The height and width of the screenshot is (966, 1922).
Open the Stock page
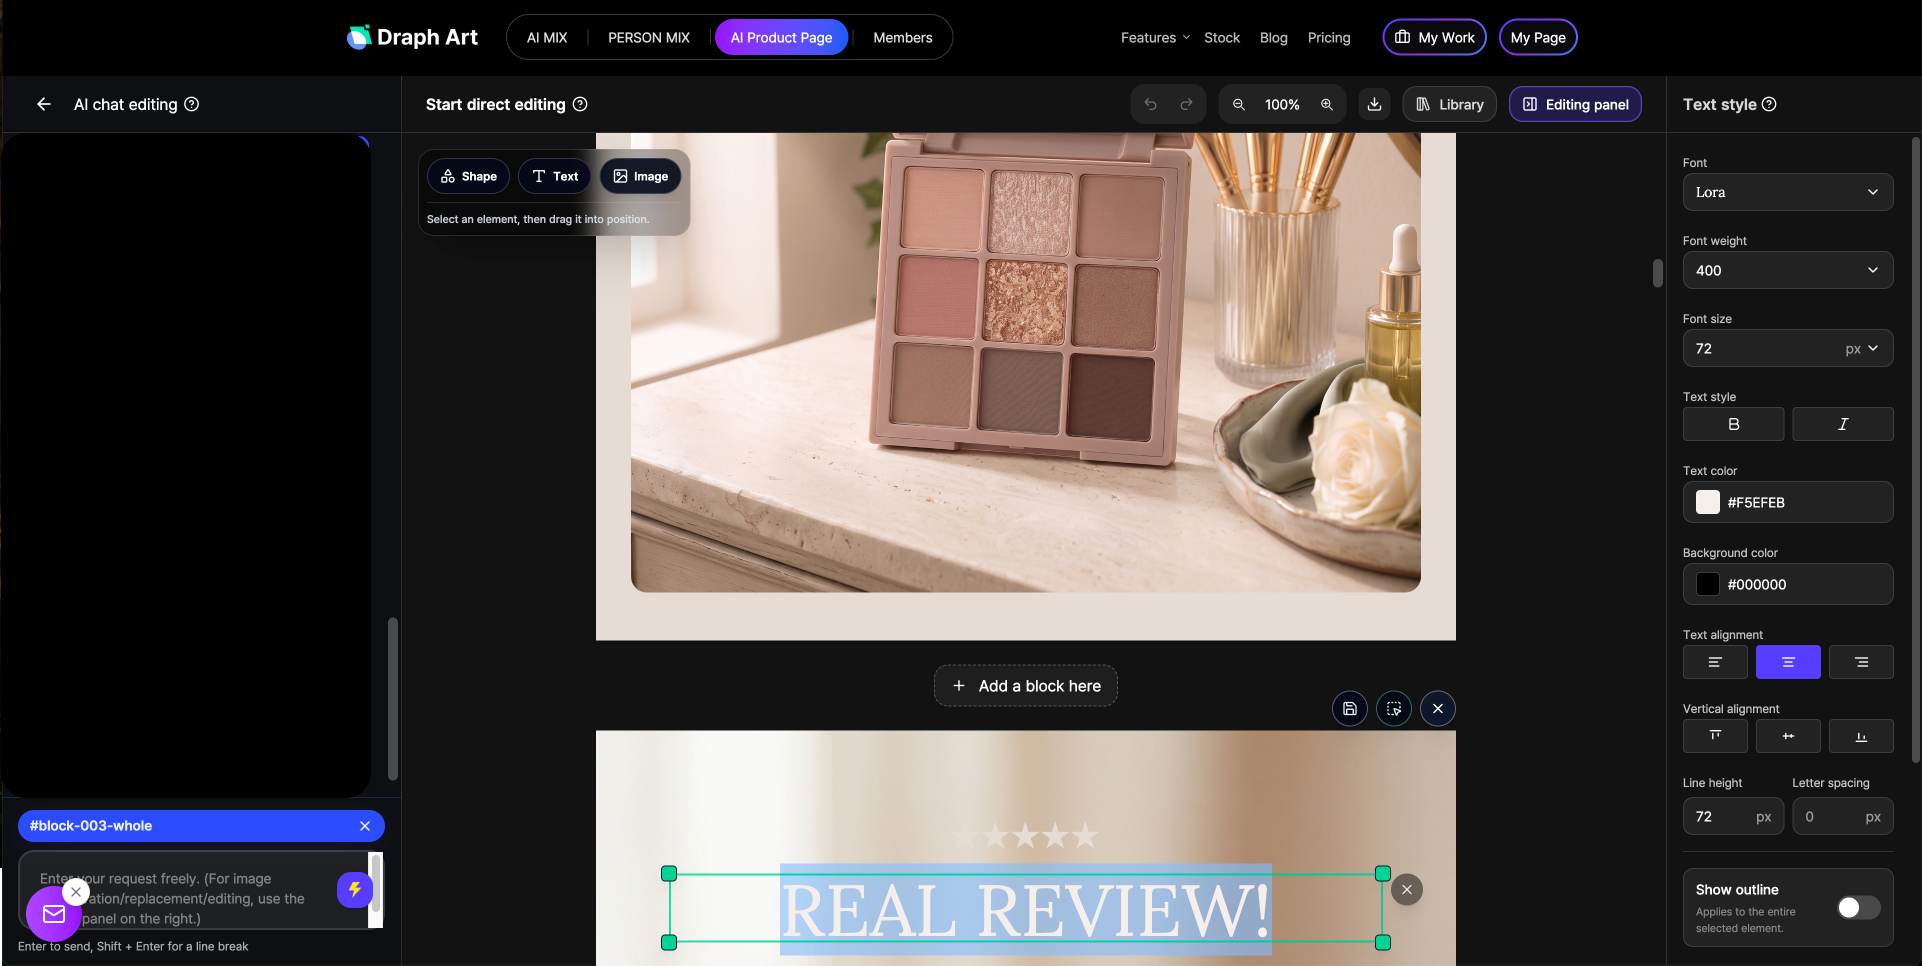(1222, 37)
